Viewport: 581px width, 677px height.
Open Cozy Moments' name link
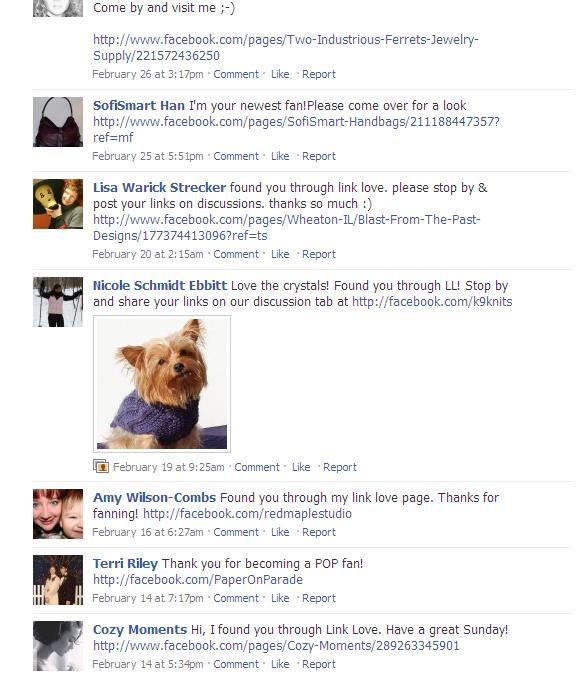click(140, 630)
